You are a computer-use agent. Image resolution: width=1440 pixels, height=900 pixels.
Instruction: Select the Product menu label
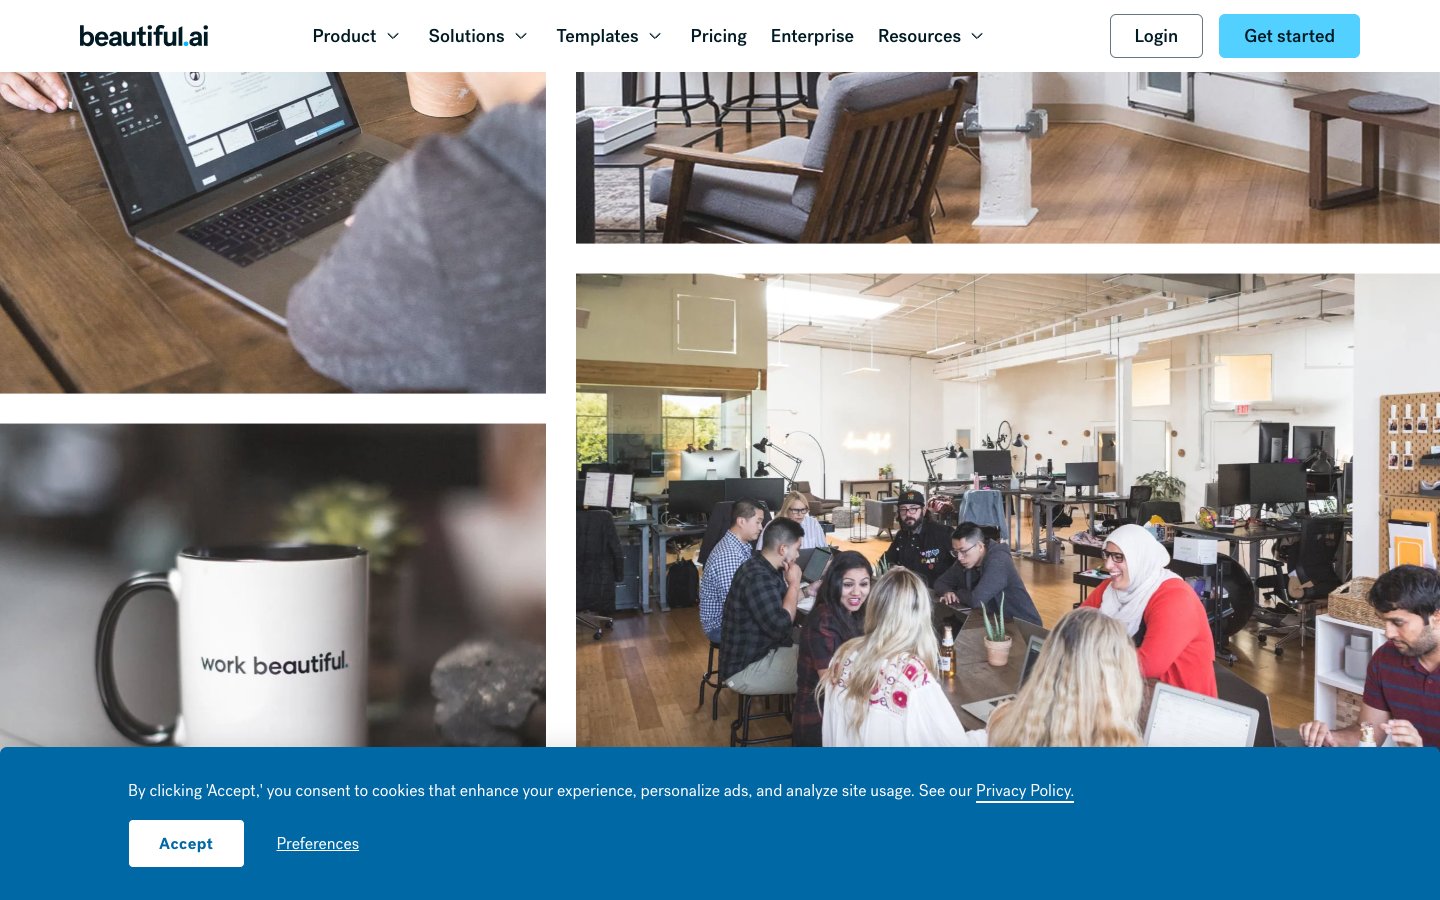click(344, 36)
